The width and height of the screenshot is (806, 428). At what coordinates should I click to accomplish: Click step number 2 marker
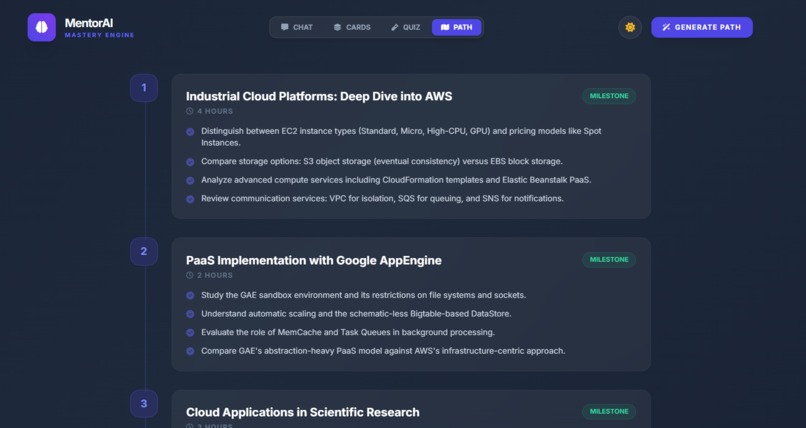point(144,251)
